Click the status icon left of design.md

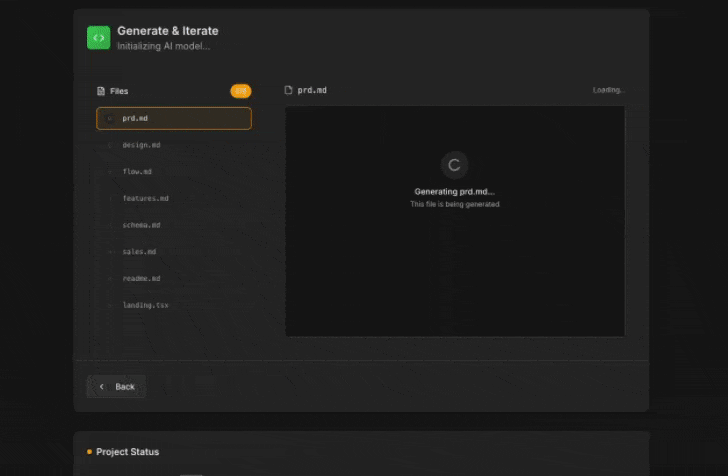pyautogui.click(x=110, y=146)
